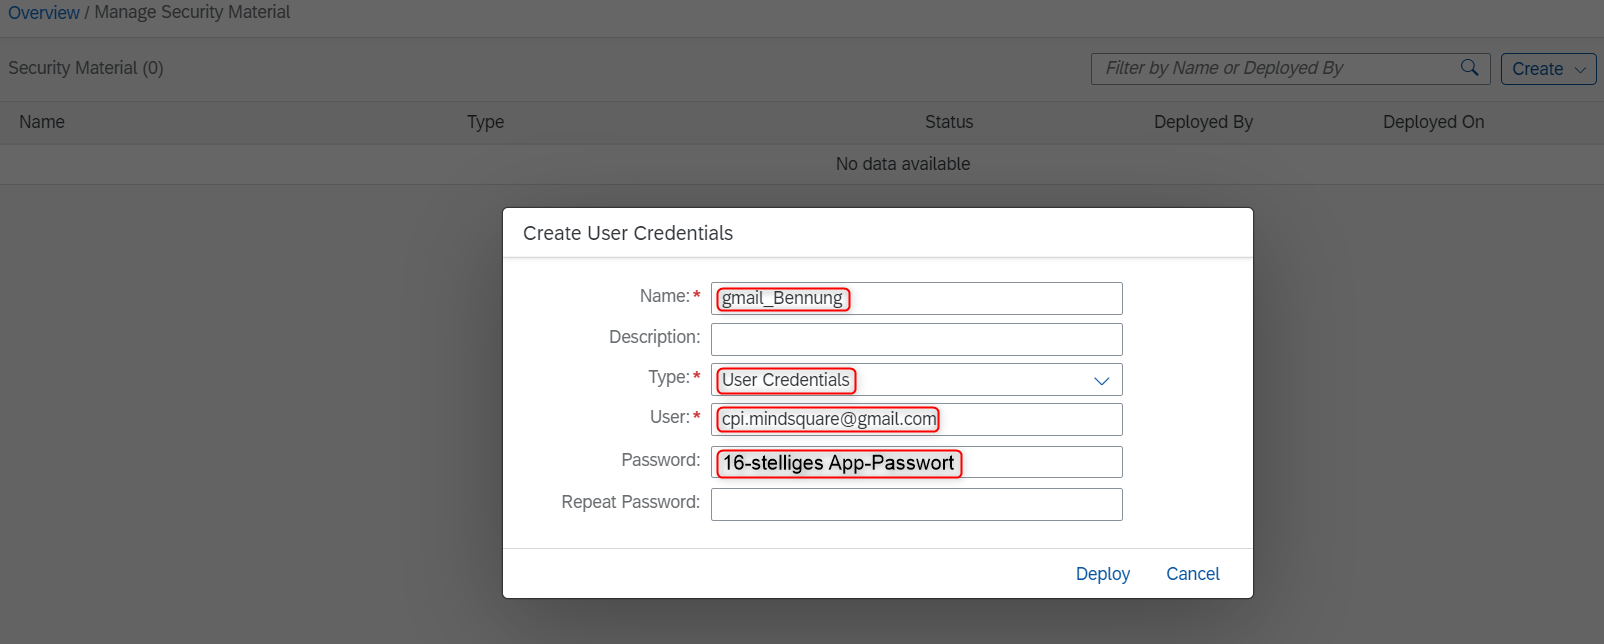Click the Deployed By column header
The height and width of the screenshot is (644, 1604).
[1203, 122]
